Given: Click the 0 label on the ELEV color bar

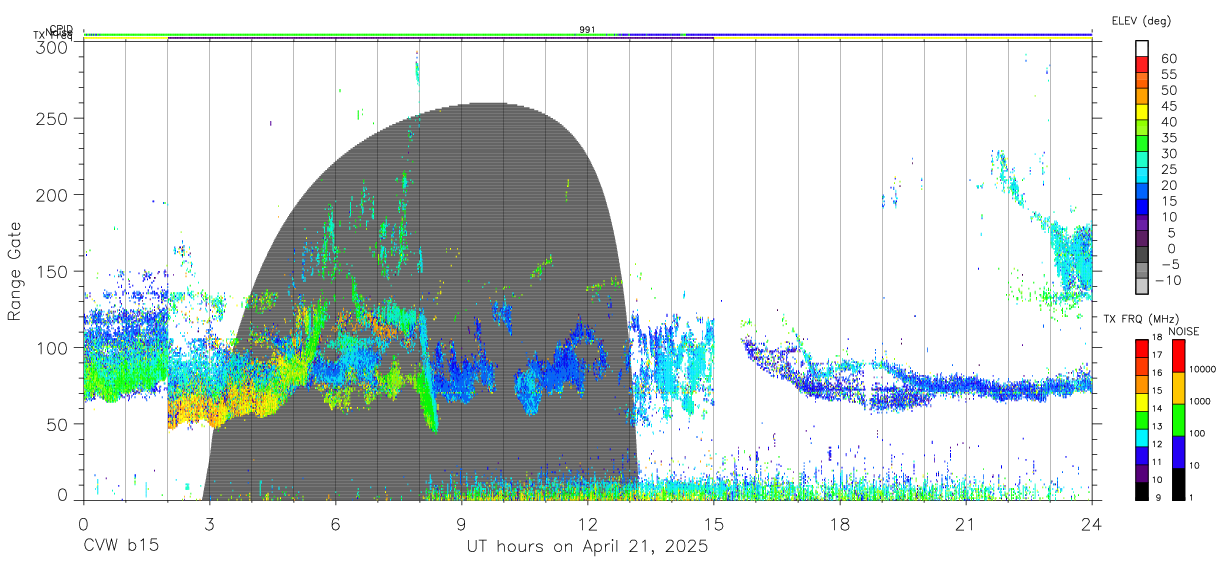Looking at the screenshot, I should click(x=1172, y=248).
